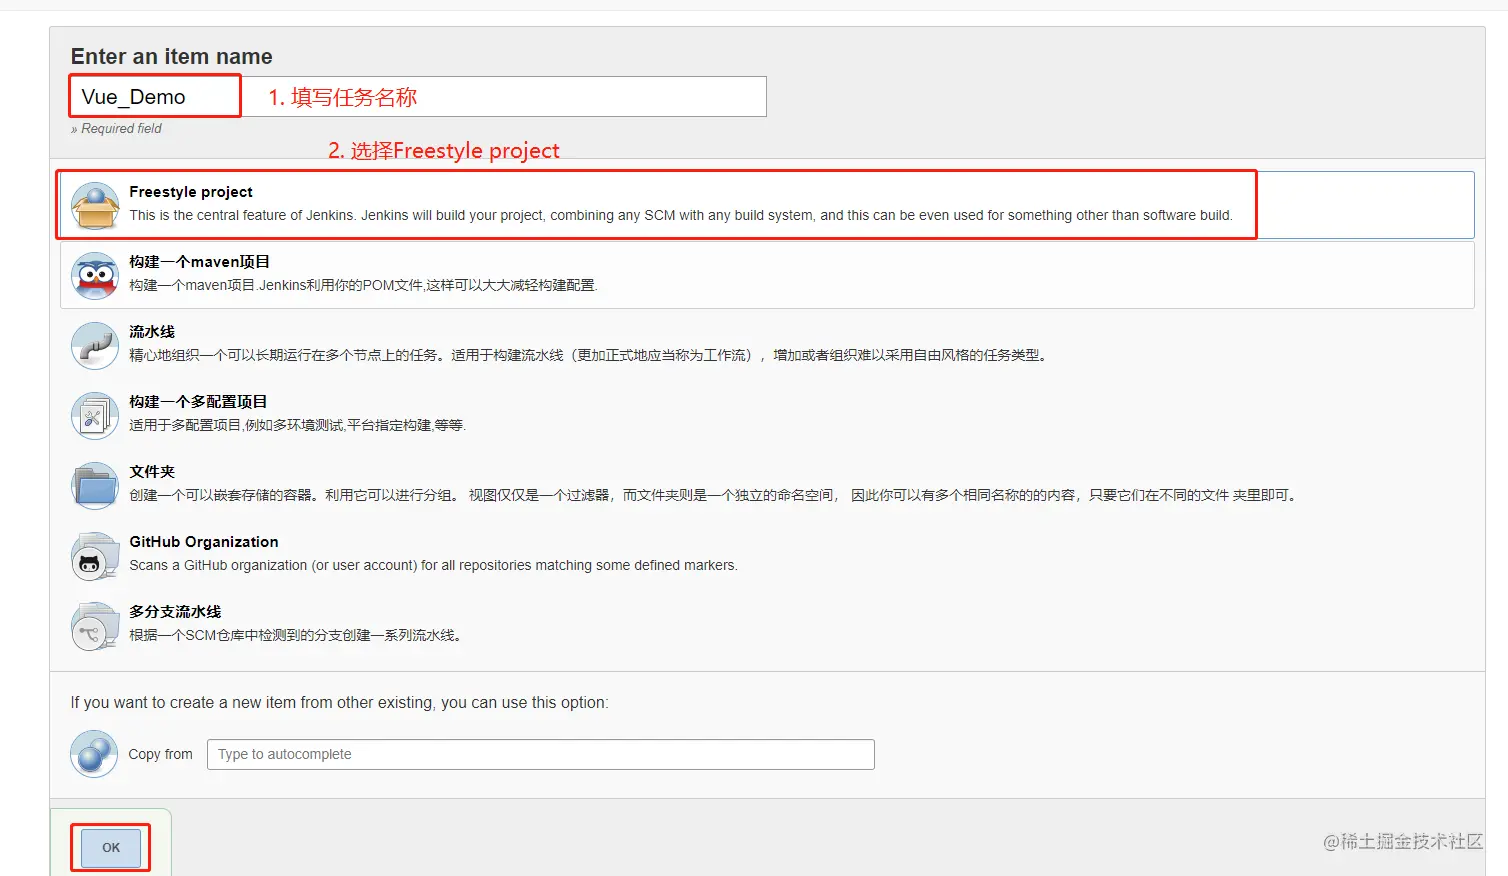Click the GitHub Organization scan description

tap(433, 565)
